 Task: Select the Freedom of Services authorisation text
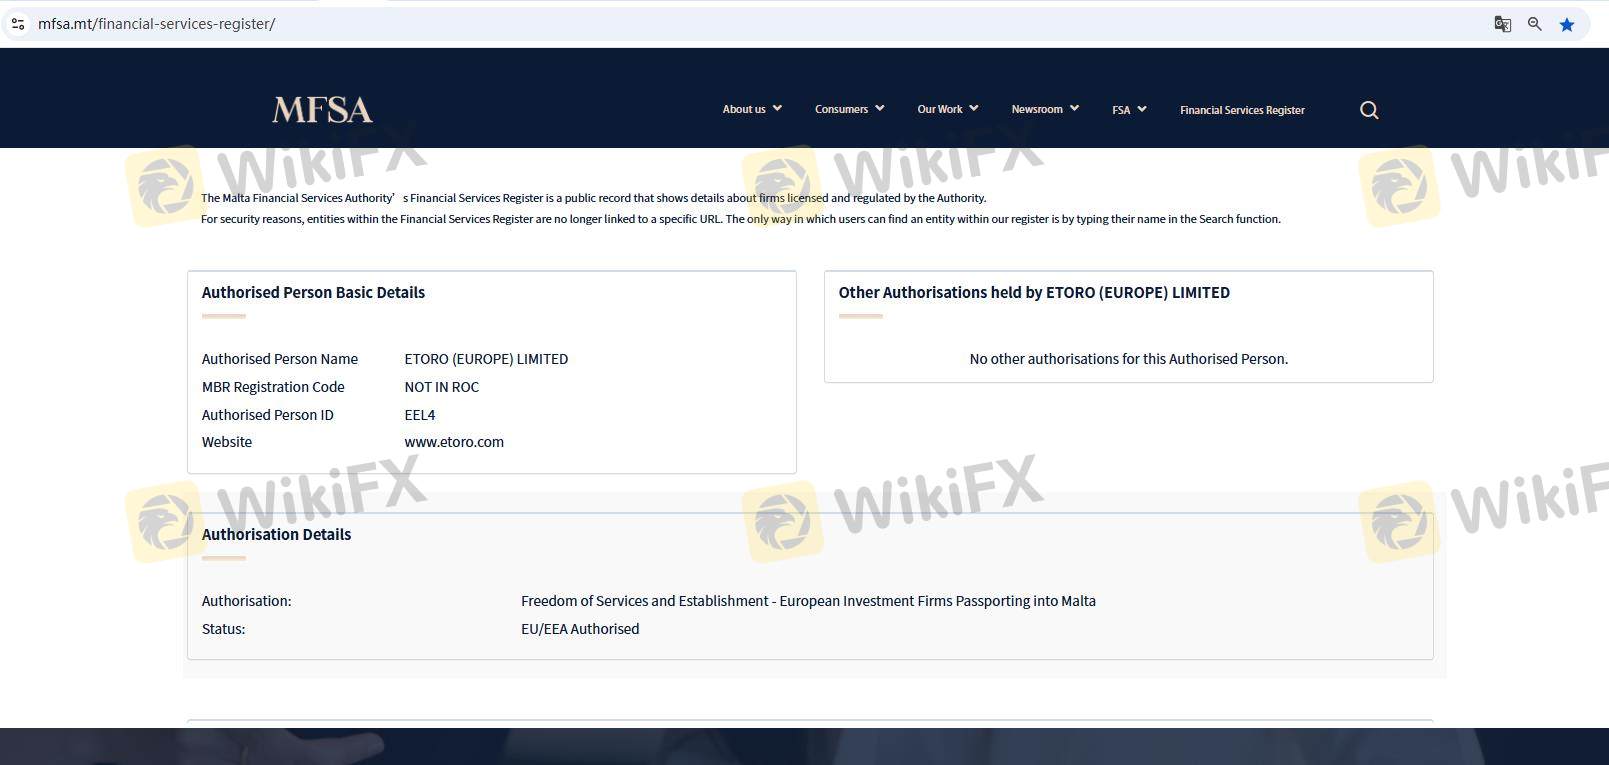coord(808,601)
